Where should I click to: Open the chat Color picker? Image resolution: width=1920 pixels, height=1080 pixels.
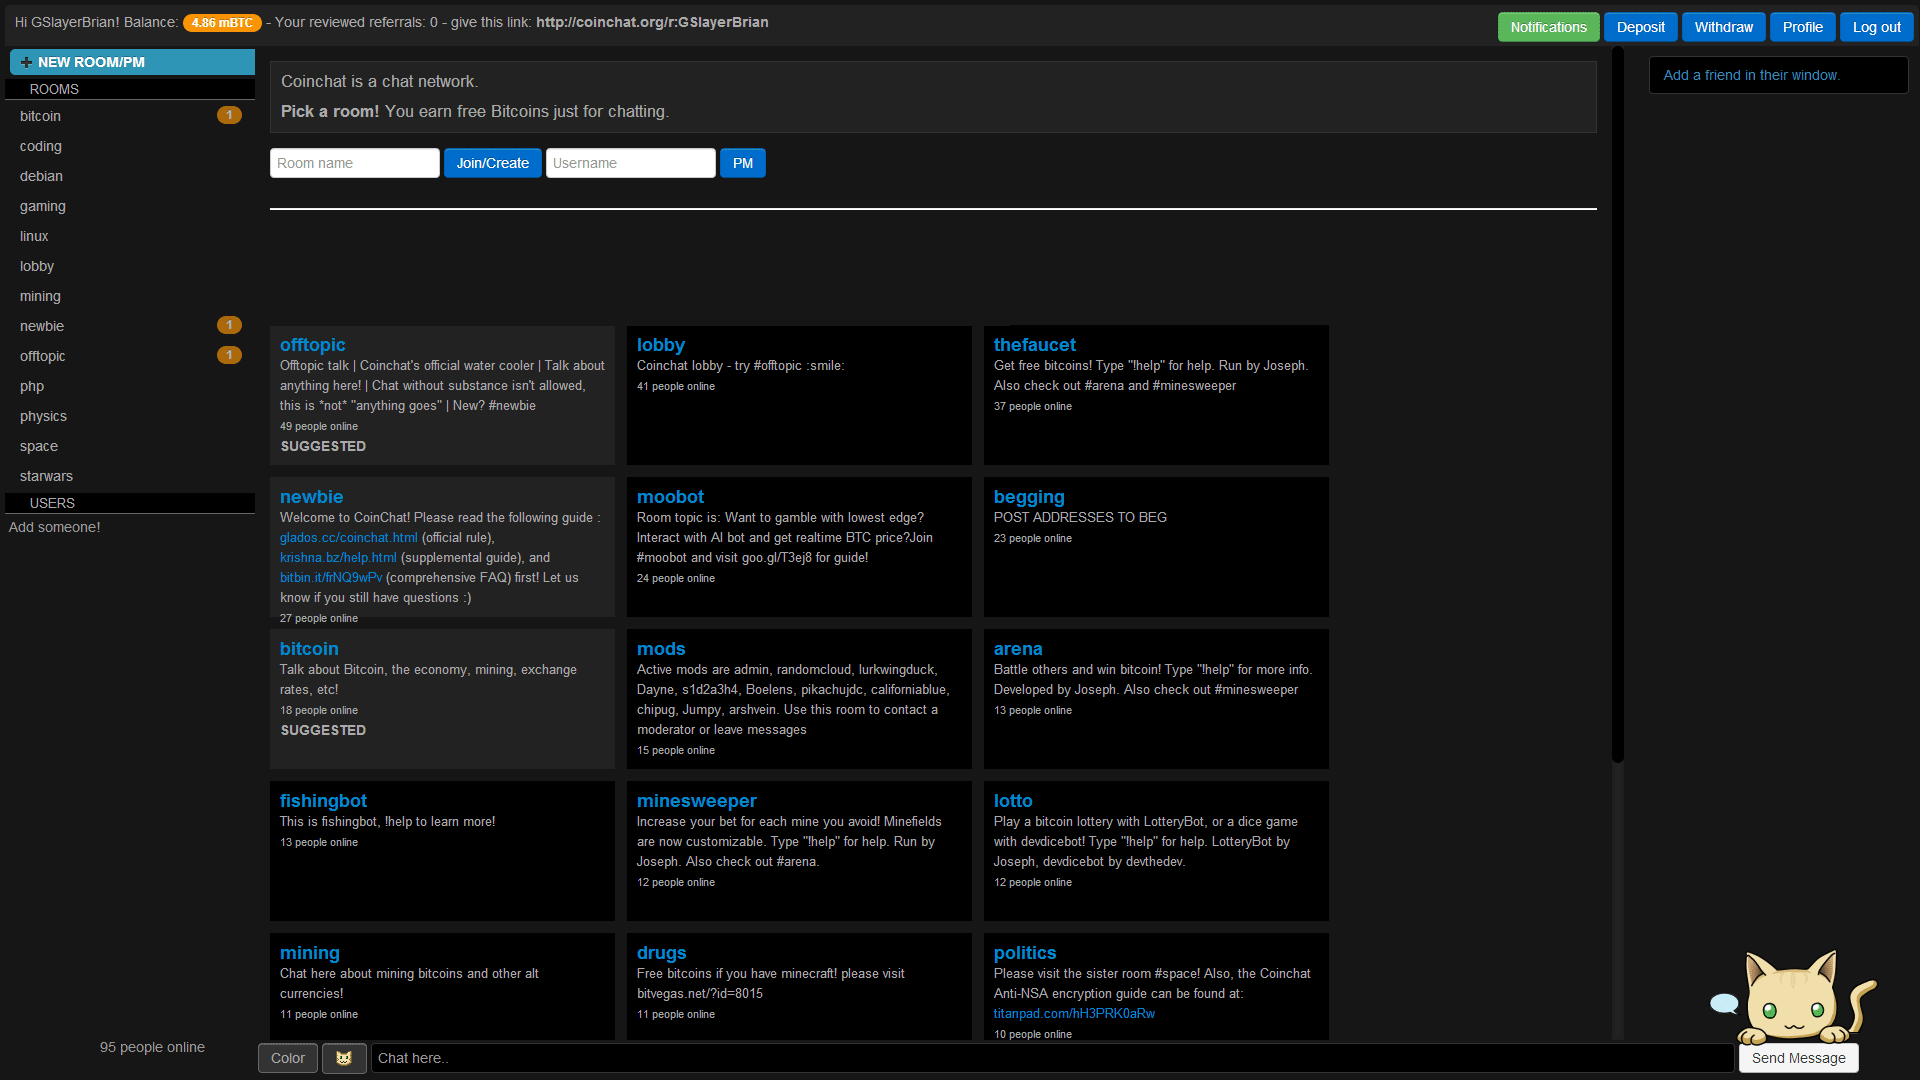click(x=288, y=1058)
